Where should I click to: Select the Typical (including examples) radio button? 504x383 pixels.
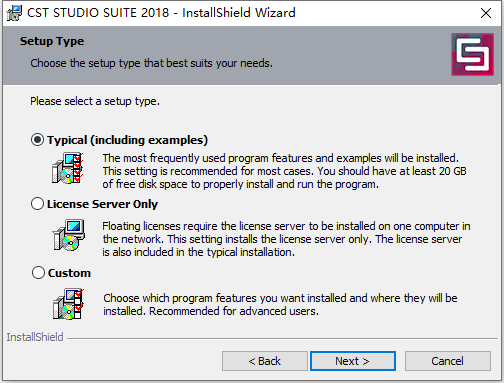(x=37, y=140)
